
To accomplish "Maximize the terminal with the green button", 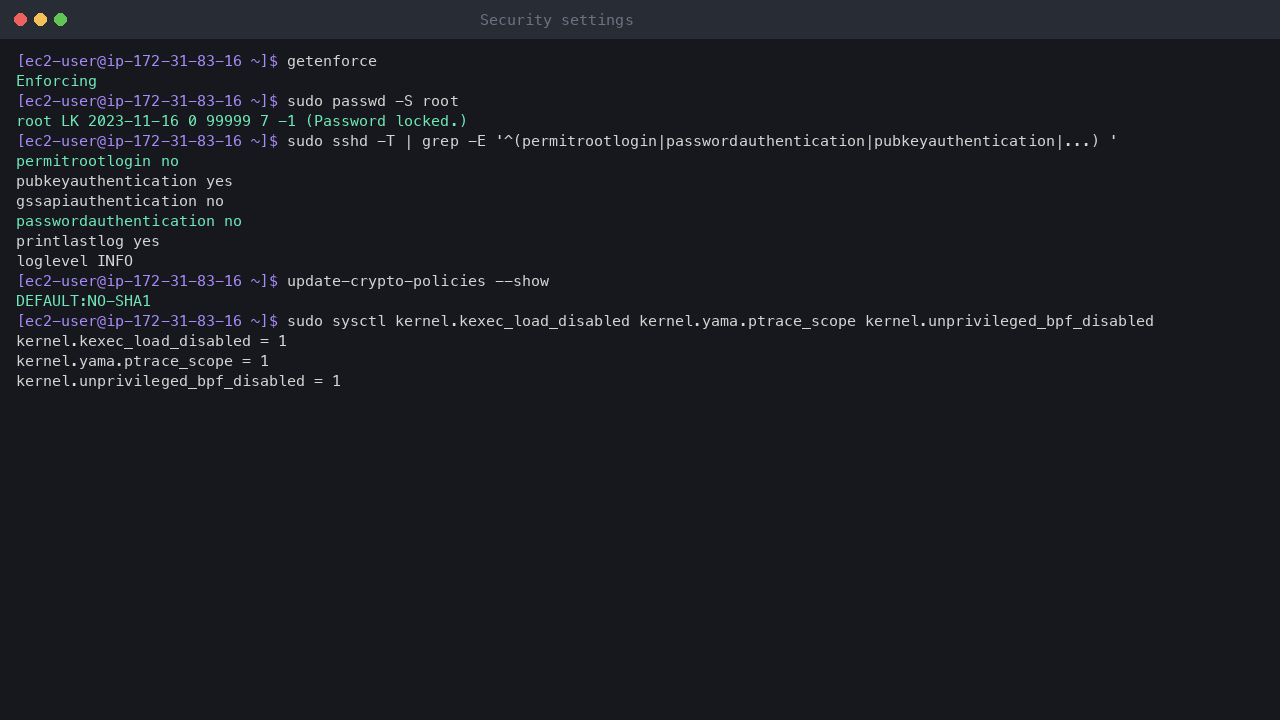I will tap(60, 20).
